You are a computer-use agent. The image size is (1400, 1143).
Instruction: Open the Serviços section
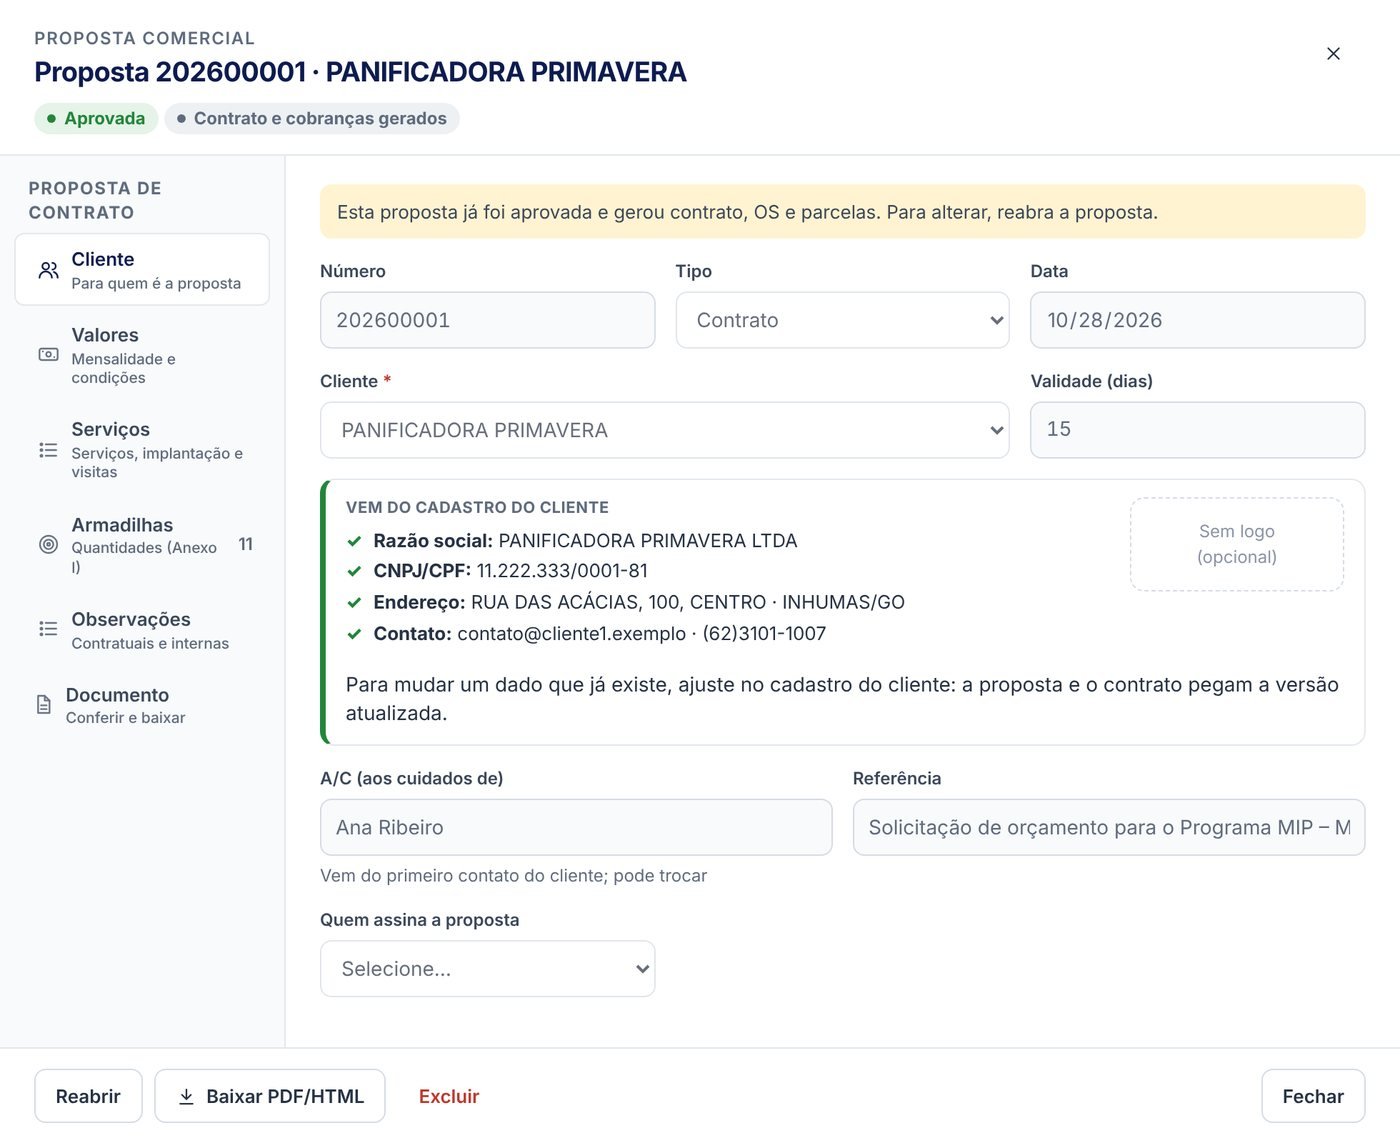[142, 449]
